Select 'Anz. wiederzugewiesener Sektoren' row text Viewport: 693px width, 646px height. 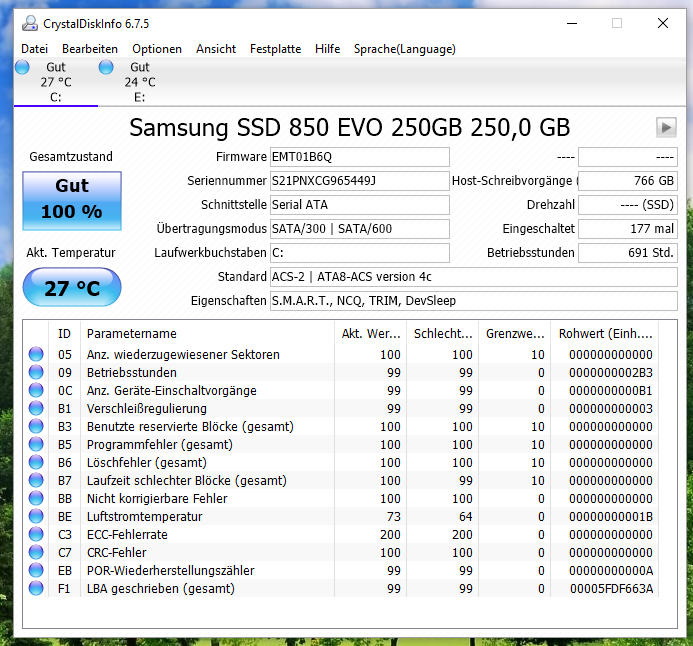click(183, 354)
